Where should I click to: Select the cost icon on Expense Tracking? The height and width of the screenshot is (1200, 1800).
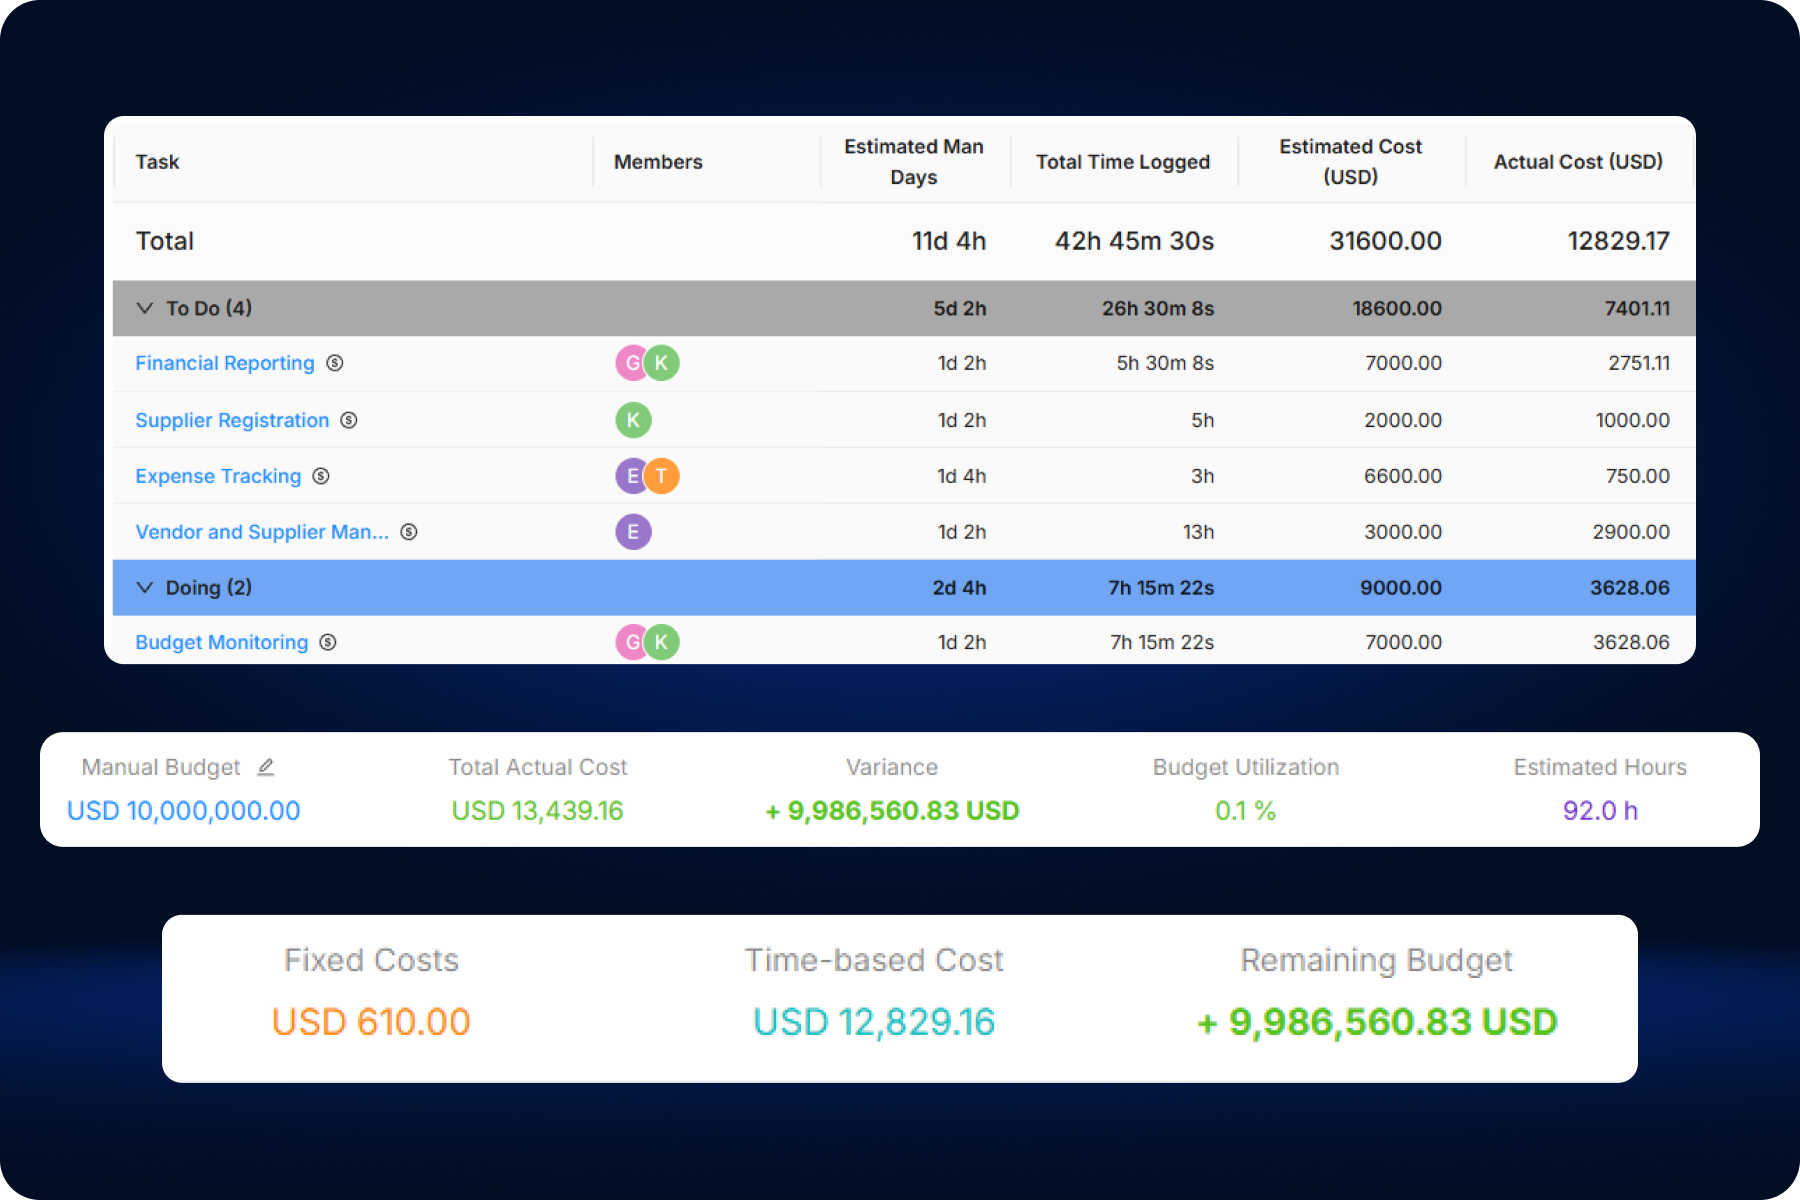click(319, 476)
